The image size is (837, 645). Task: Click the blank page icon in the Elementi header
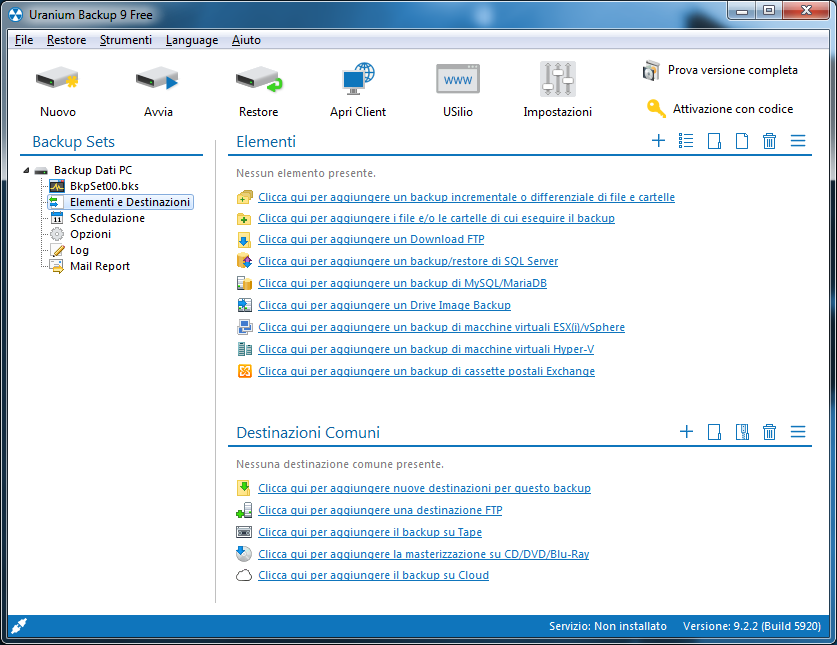[742, 141]
